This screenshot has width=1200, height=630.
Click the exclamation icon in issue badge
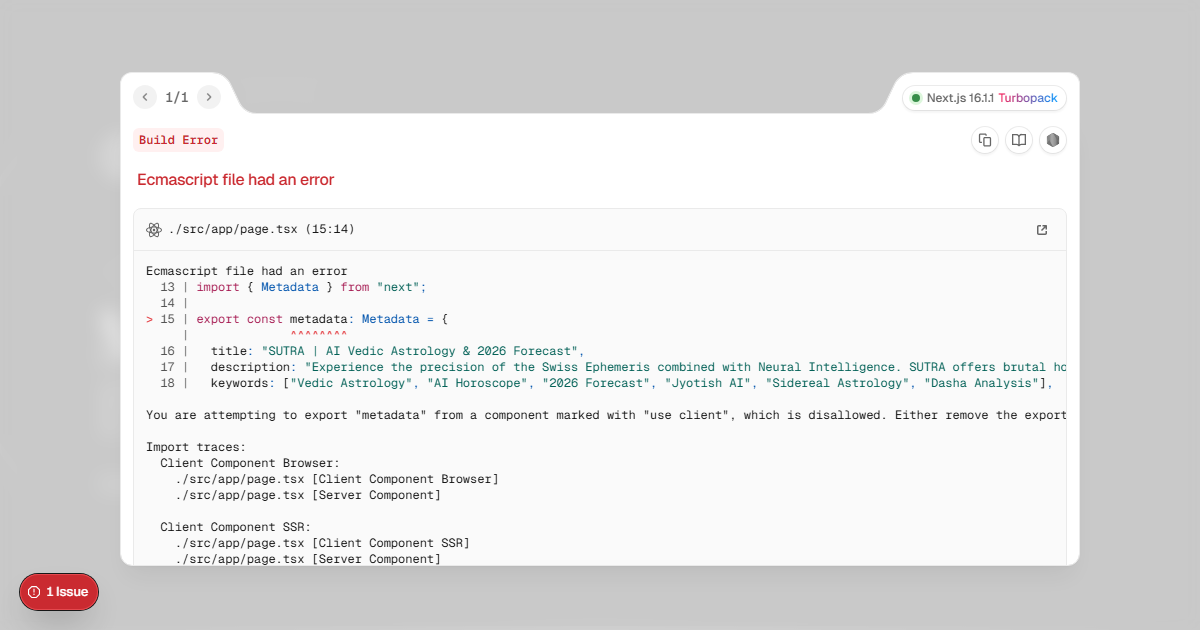click(34, 592)
